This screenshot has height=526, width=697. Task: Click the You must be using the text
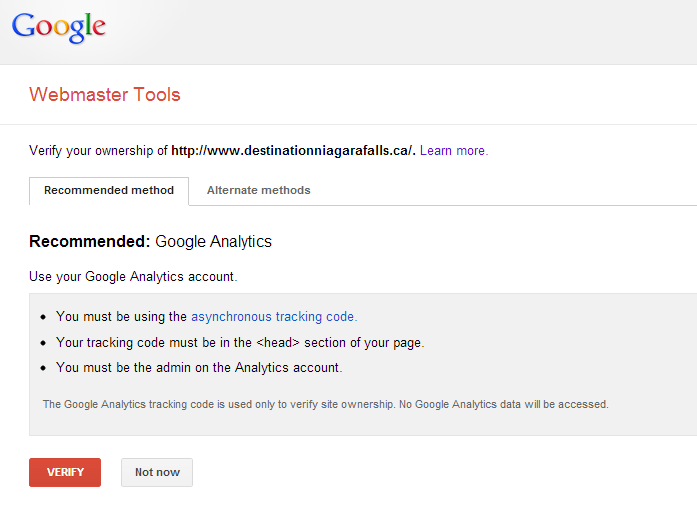pyautogui.click(x=121, y=317)
